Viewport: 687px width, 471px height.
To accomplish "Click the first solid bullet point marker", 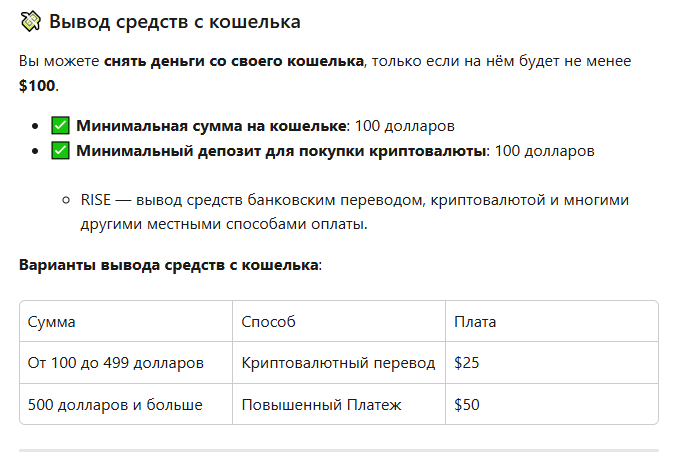I will click(x=35, y=127).
